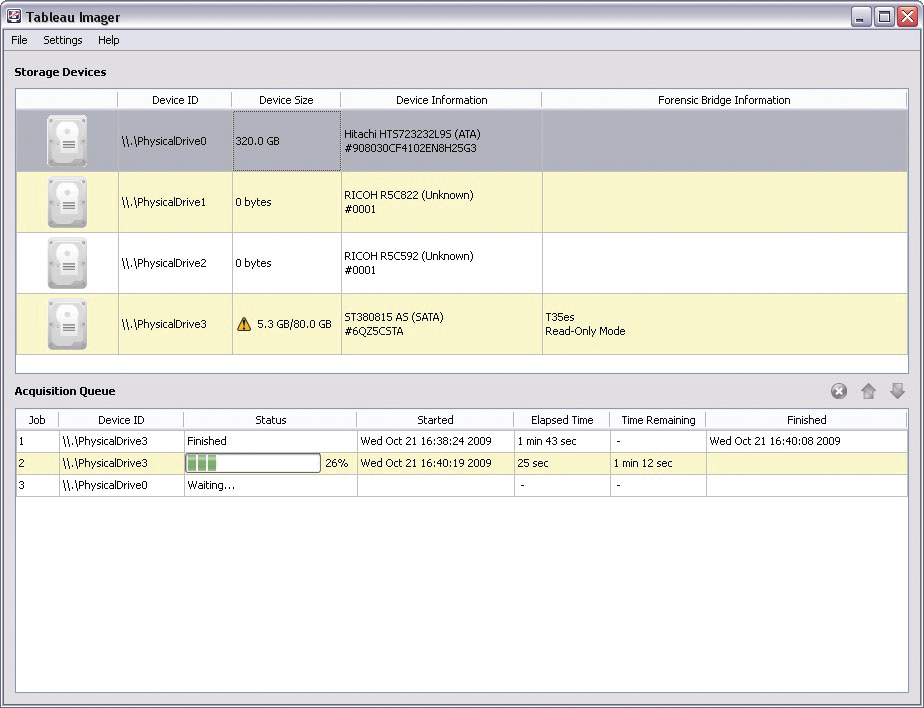Click the 26% progress bar for job 2

click(x=253, y=463)
